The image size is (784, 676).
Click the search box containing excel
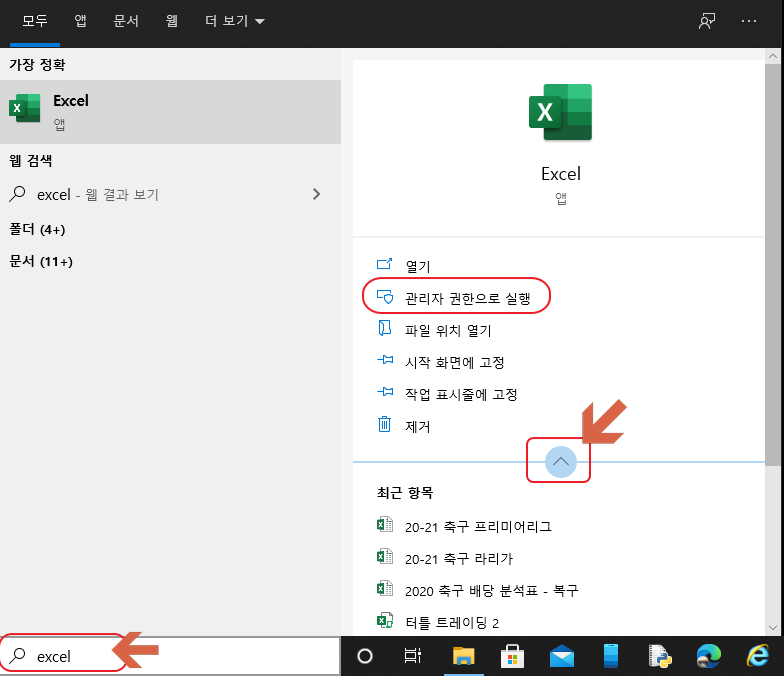170,656
